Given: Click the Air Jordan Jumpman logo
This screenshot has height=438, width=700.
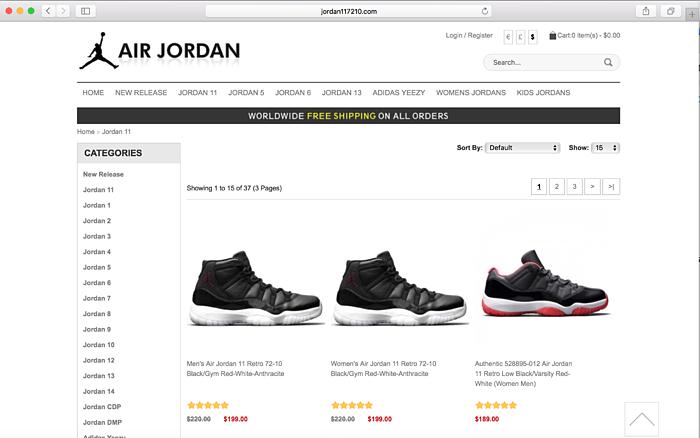Looking at the screenshot, I should click(x=99, y=50).
